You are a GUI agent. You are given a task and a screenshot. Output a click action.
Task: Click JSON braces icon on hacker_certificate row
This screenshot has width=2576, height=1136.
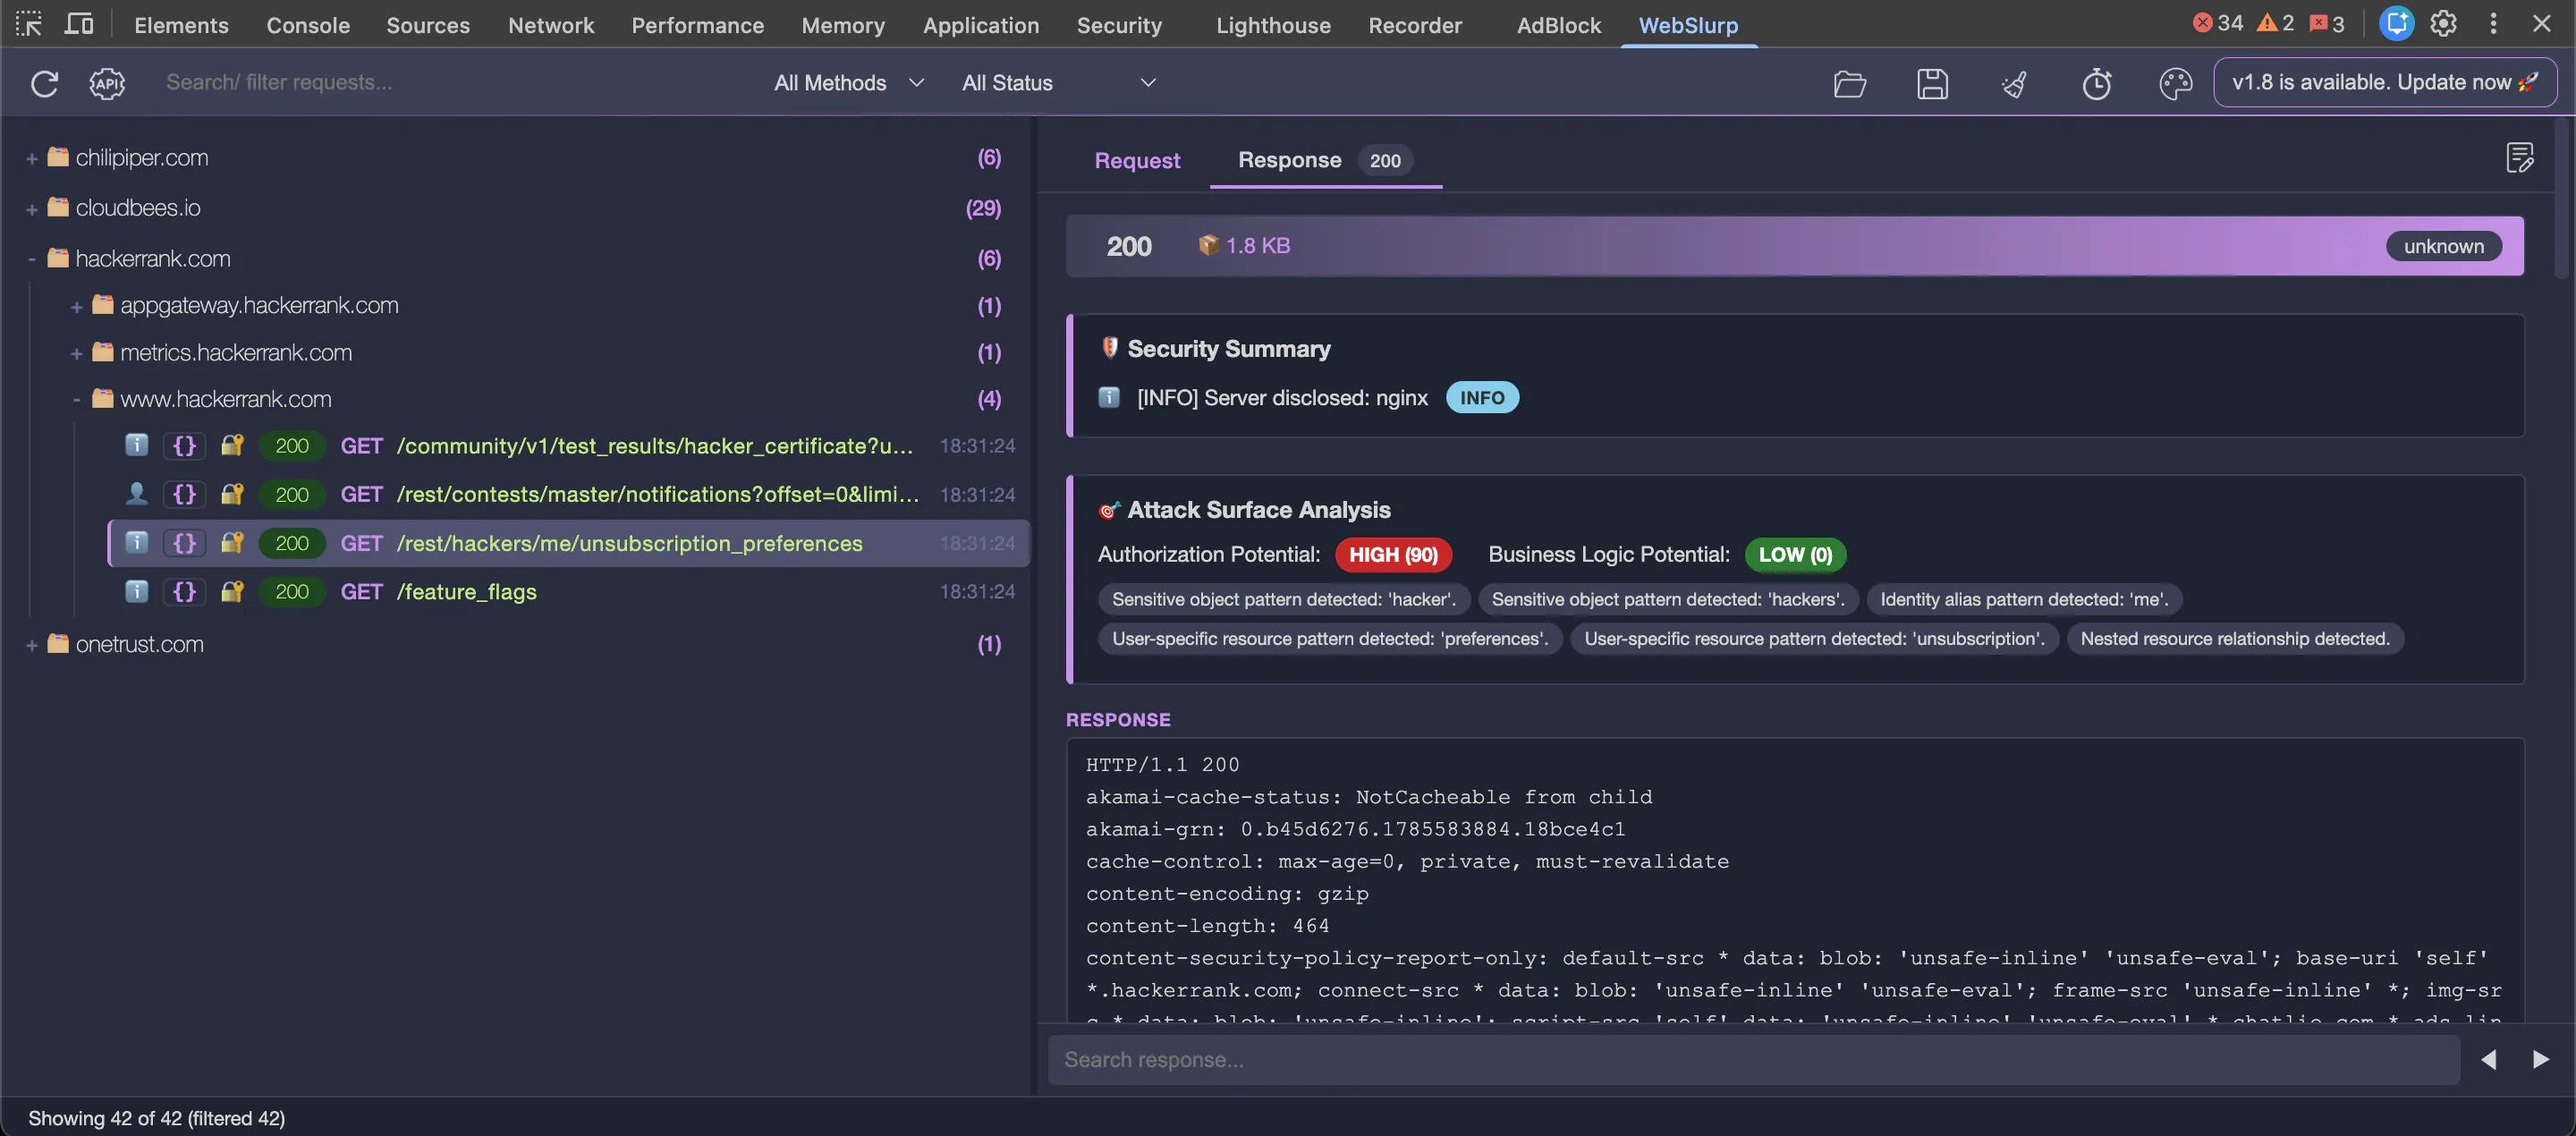[184, 445]
